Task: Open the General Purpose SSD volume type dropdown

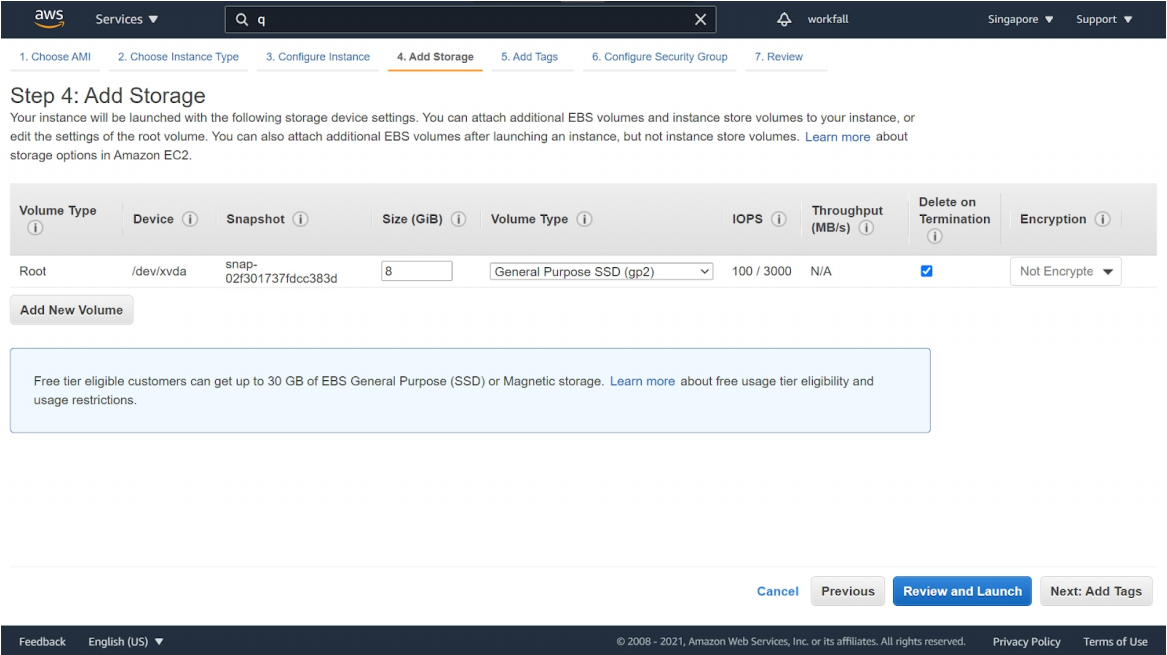Action: [602, 271]
